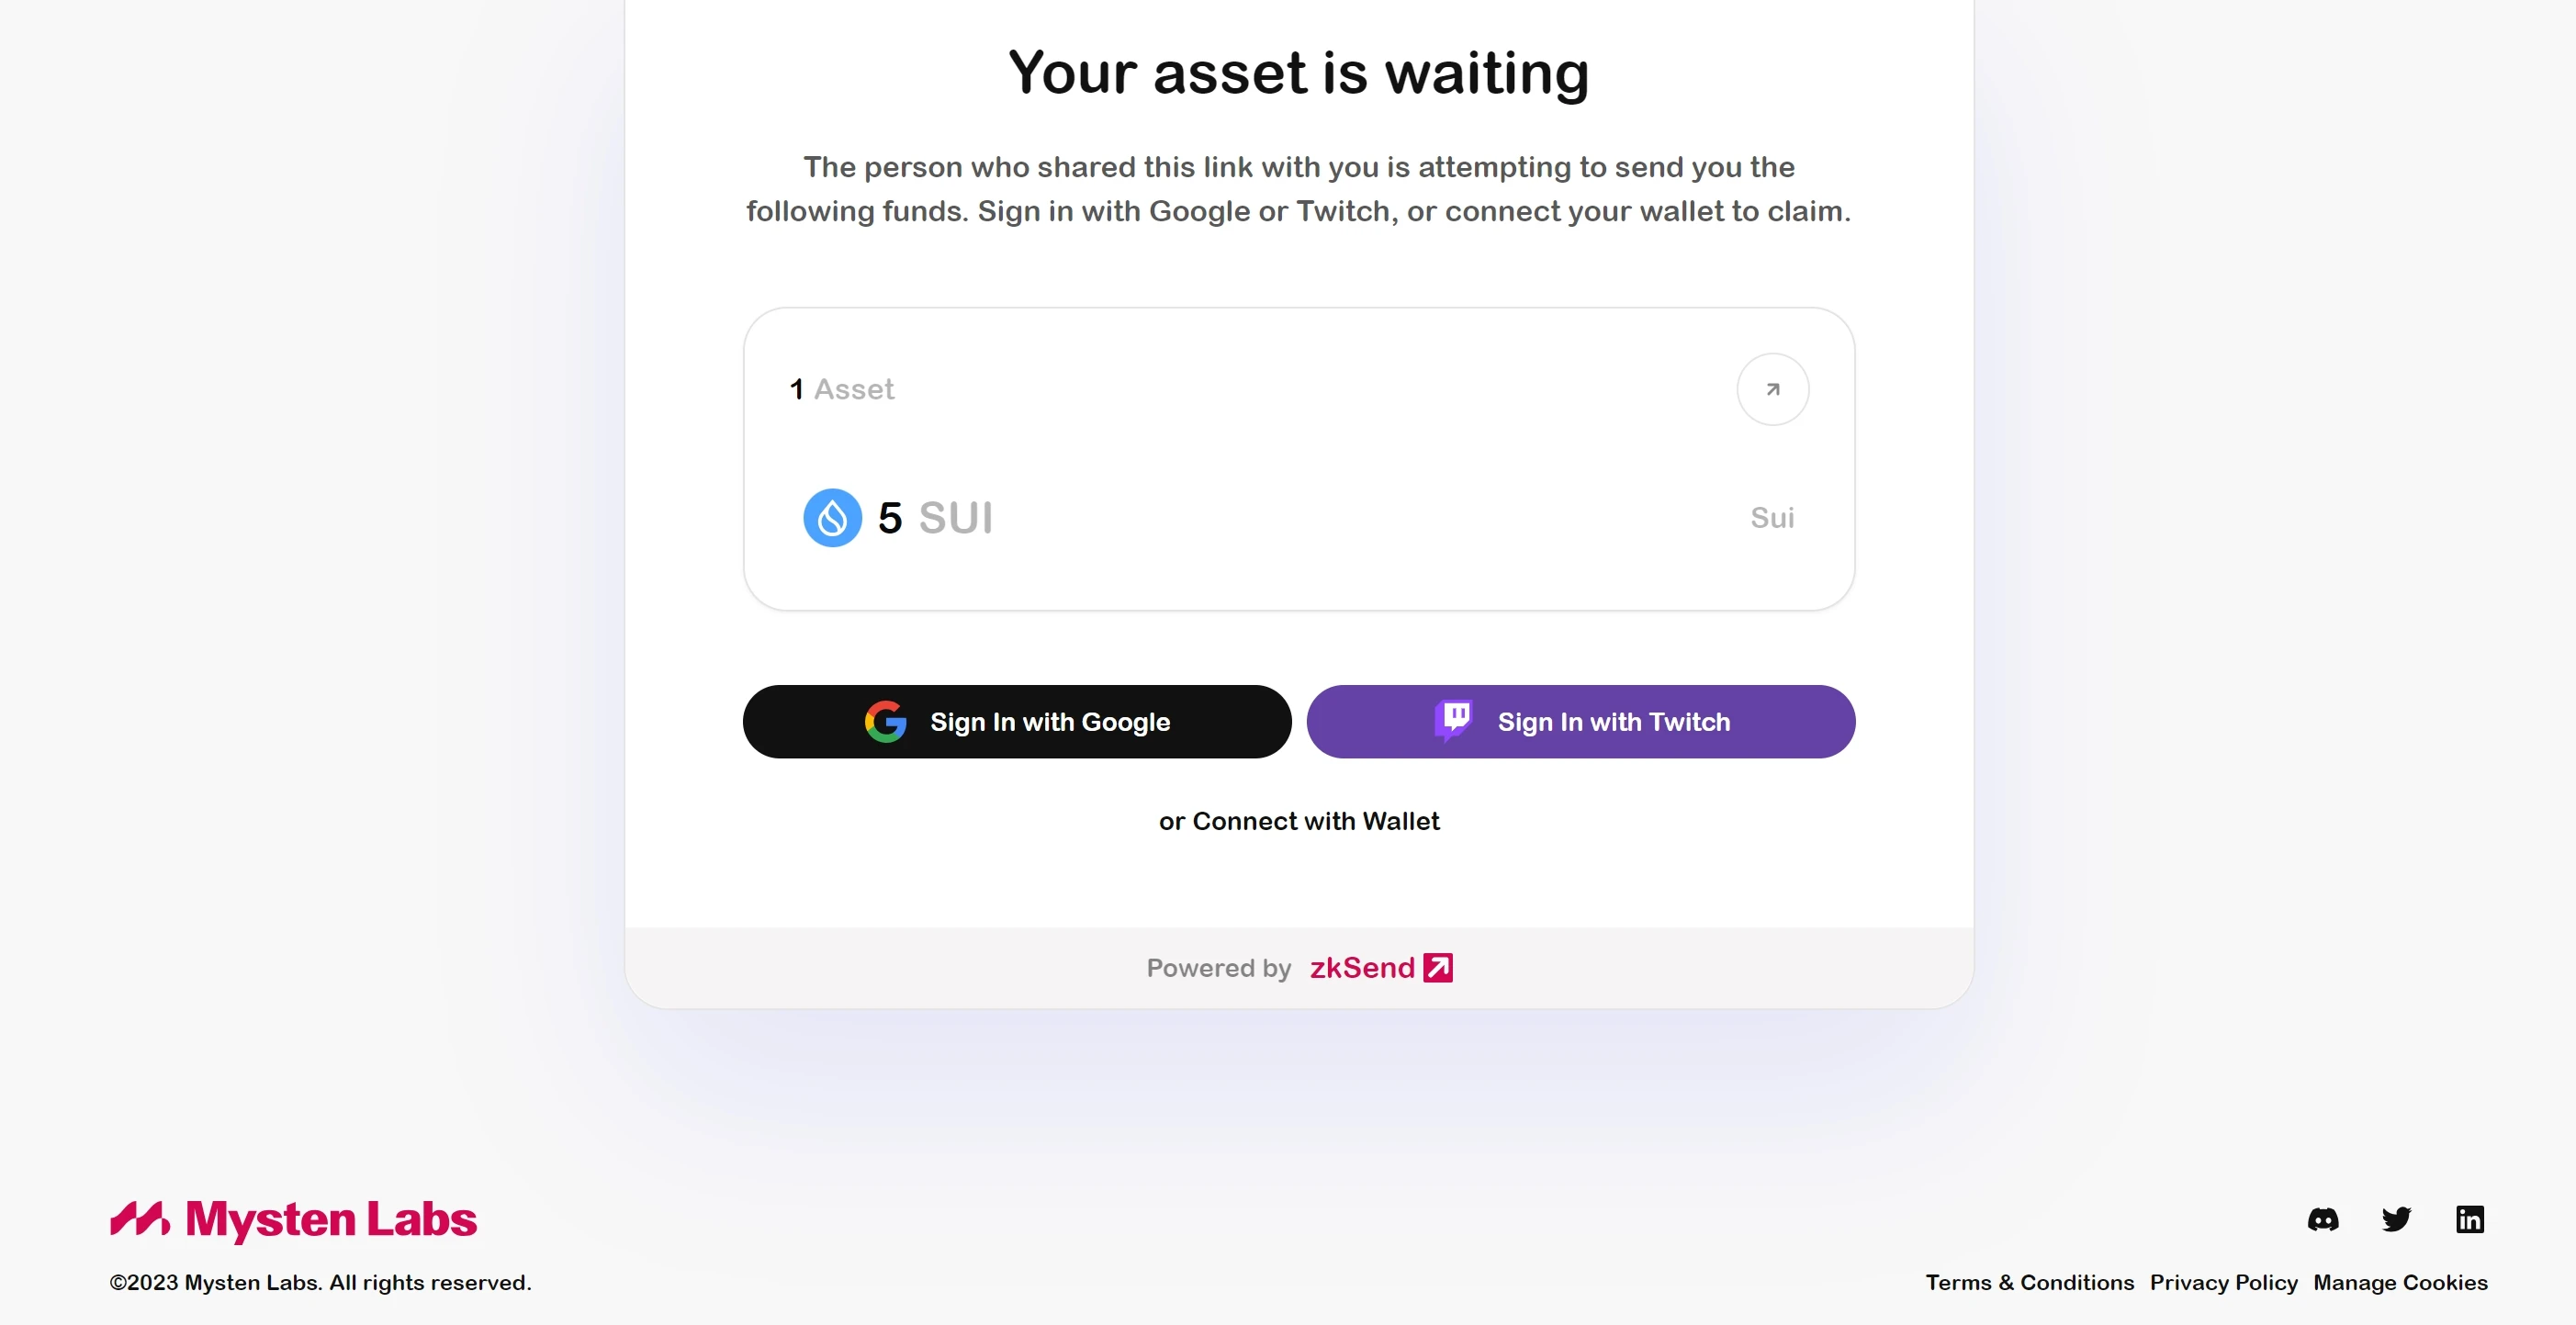Screen dimensions: 2576x1325
Task: Click the gray 'Sui' network label
Action: 1772,518
